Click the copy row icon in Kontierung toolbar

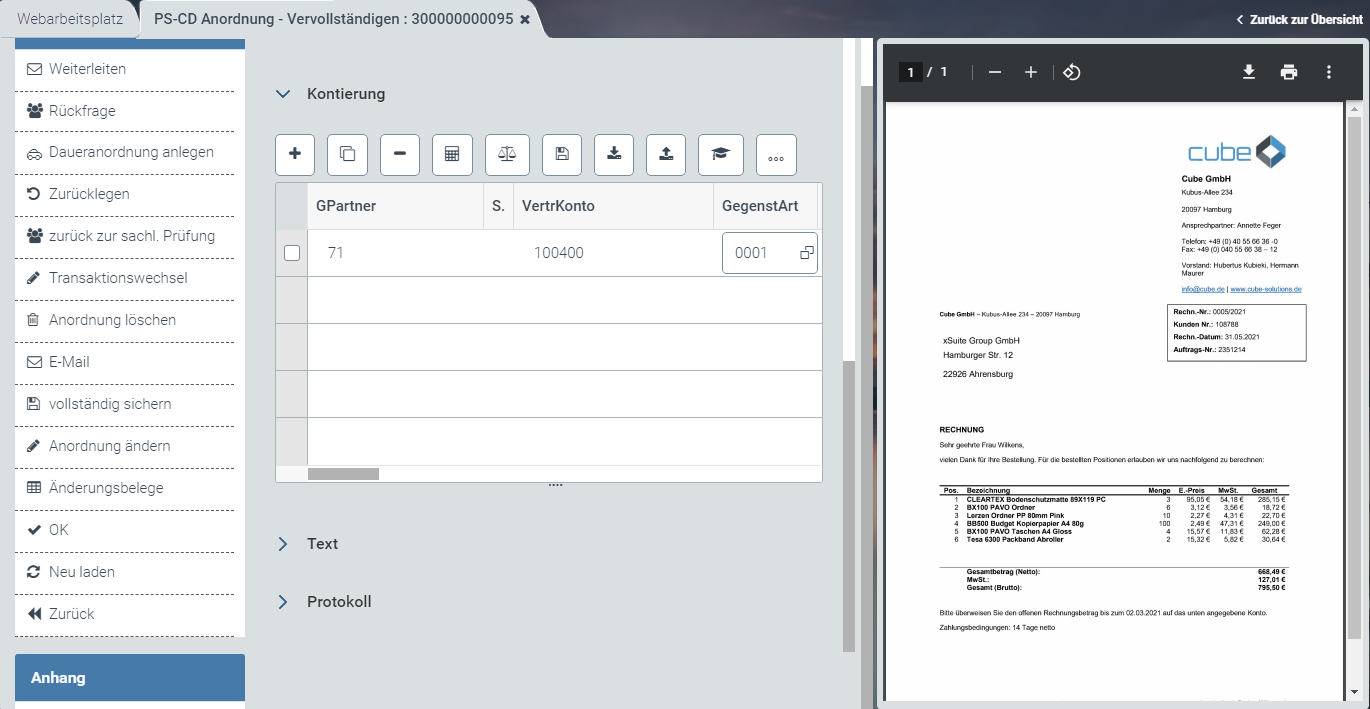[347, 154]
